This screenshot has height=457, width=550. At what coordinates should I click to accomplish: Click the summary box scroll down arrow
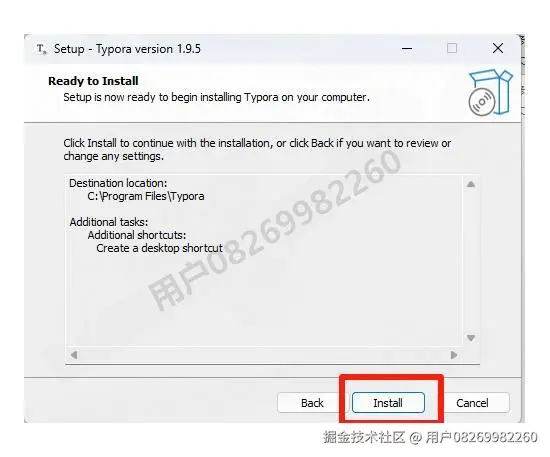(471, 338)
